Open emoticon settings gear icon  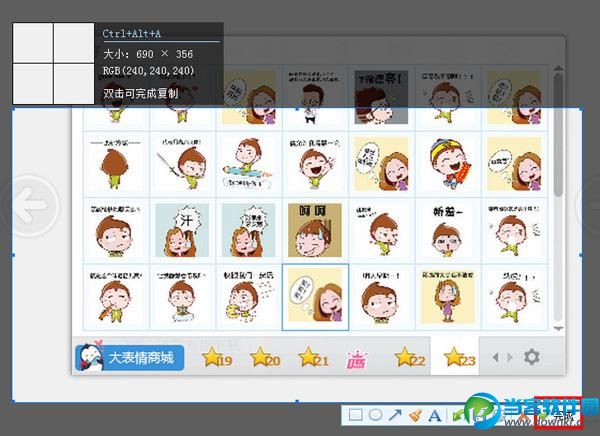coord(532,357)
